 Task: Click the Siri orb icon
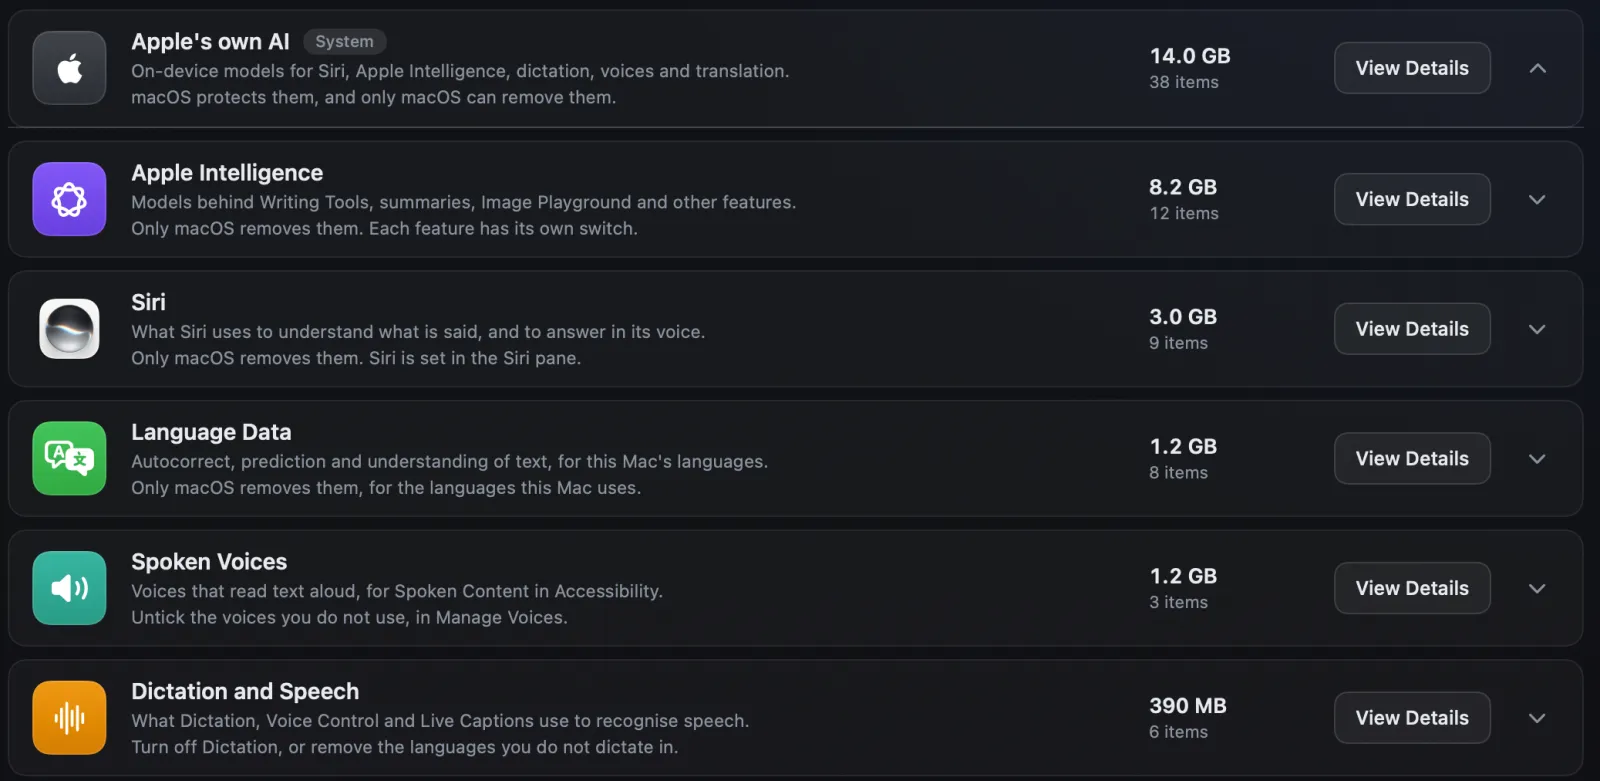(x=69, y=329)
